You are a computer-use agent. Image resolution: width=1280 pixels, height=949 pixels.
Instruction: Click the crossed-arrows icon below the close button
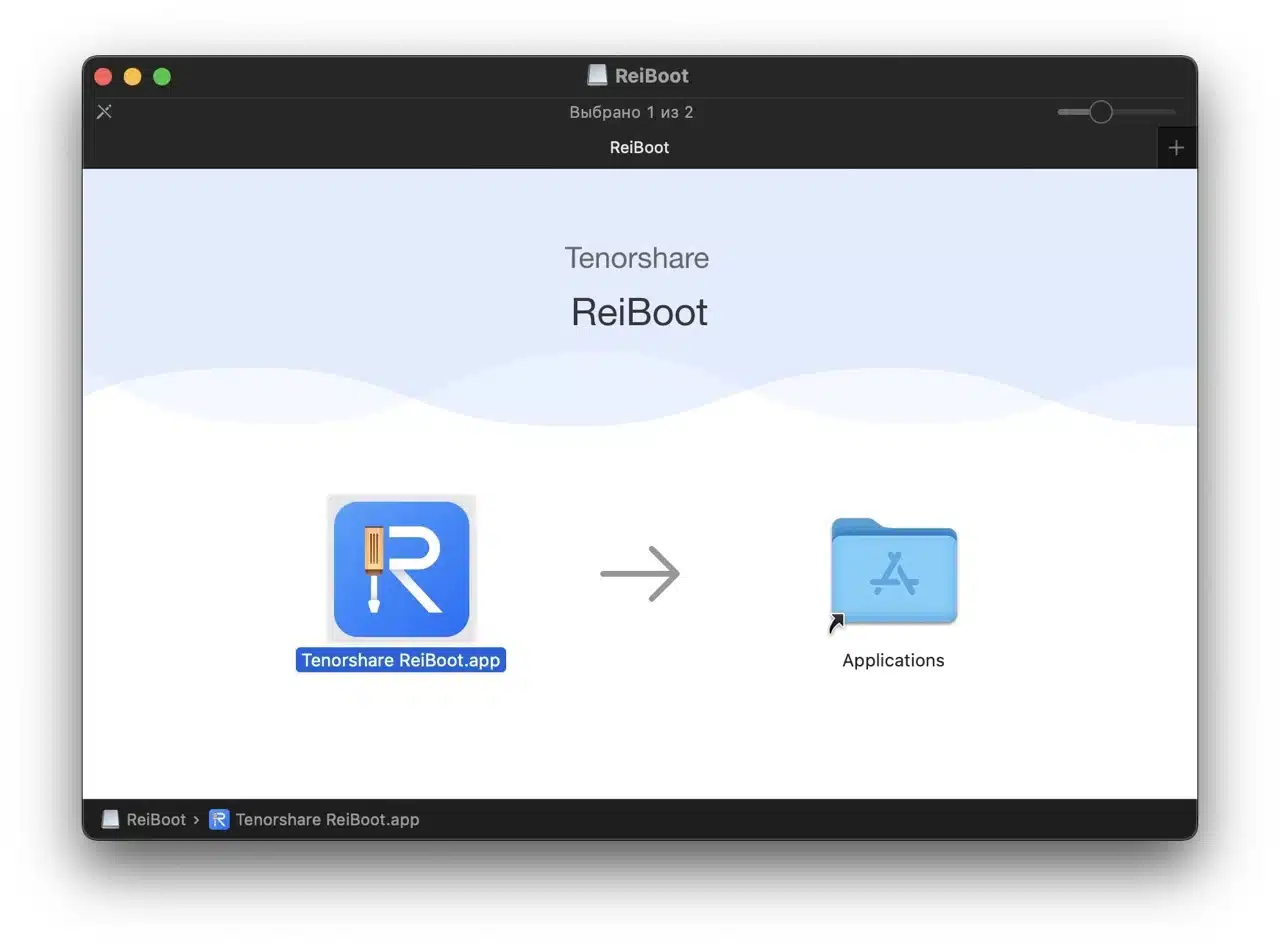[104, 111]
